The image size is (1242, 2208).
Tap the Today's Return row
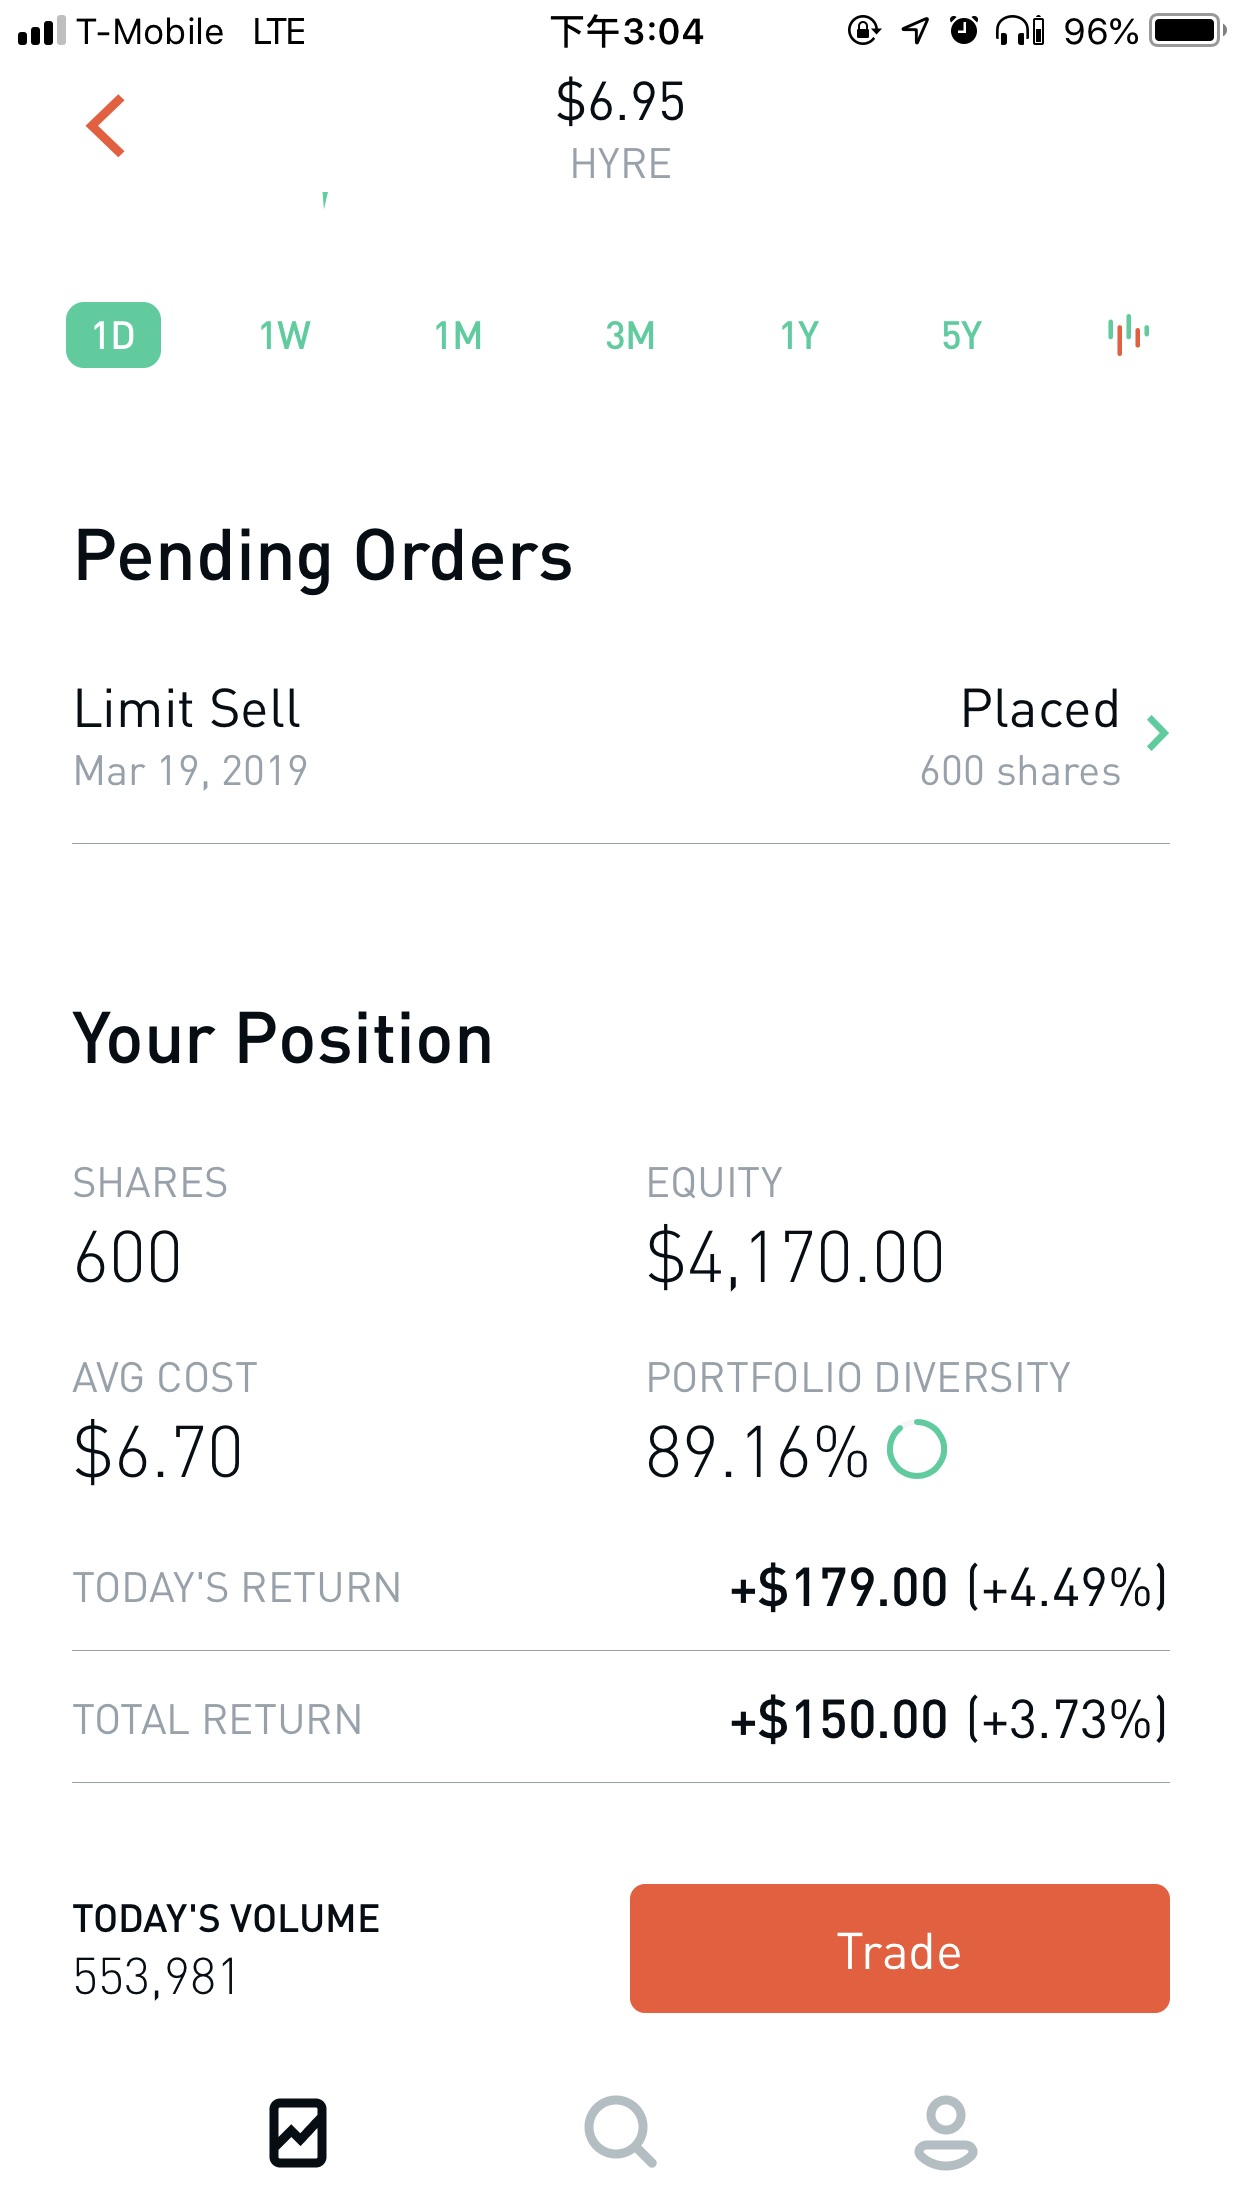click(x=620, y=1587)
